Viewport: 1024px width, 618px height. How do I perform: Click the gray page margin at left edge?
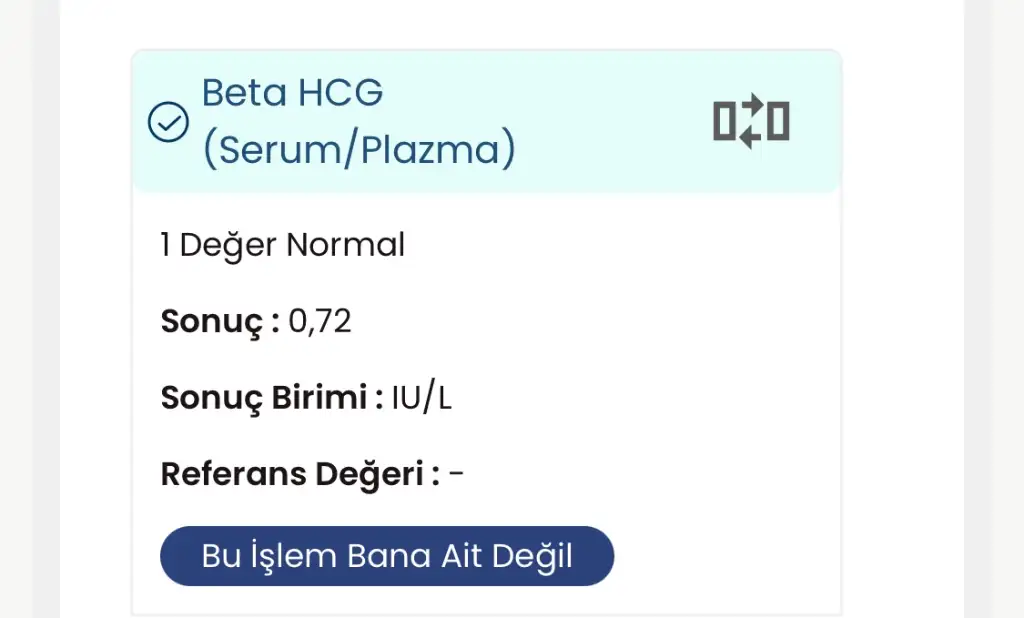coord(28,300)
